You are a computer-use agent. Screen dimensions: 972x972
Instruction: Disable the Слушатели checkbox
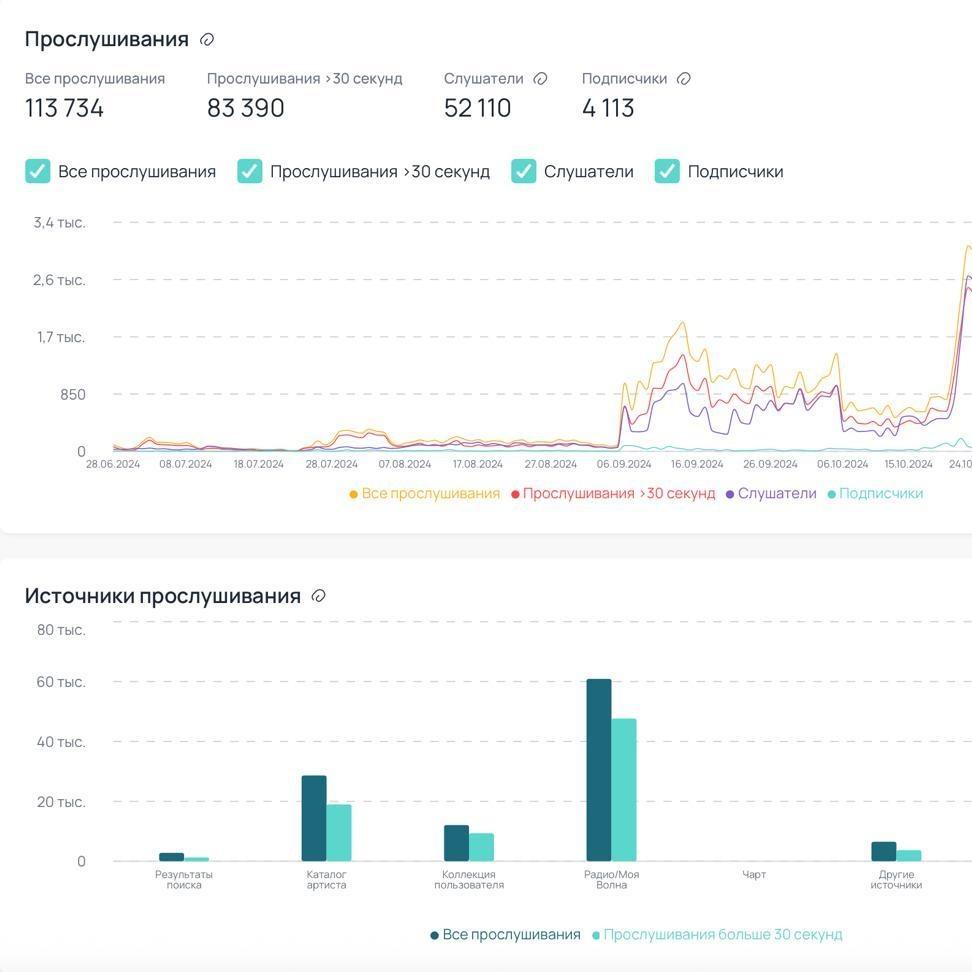coord(524,171)
